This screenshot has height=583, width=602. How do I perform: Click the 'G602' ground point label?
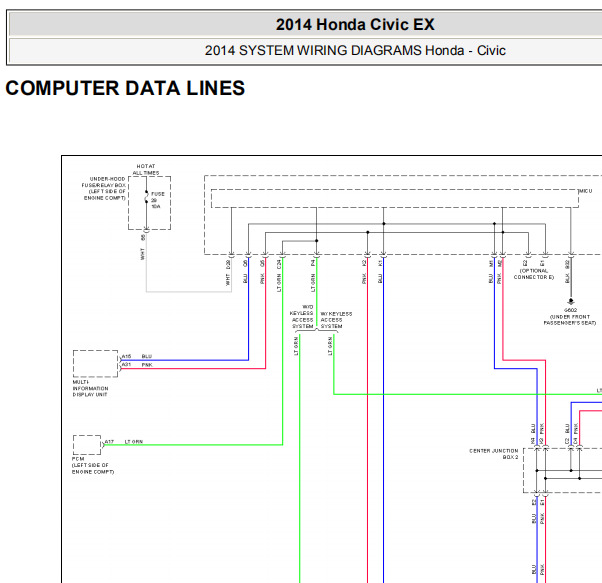(x=571, y=310)
